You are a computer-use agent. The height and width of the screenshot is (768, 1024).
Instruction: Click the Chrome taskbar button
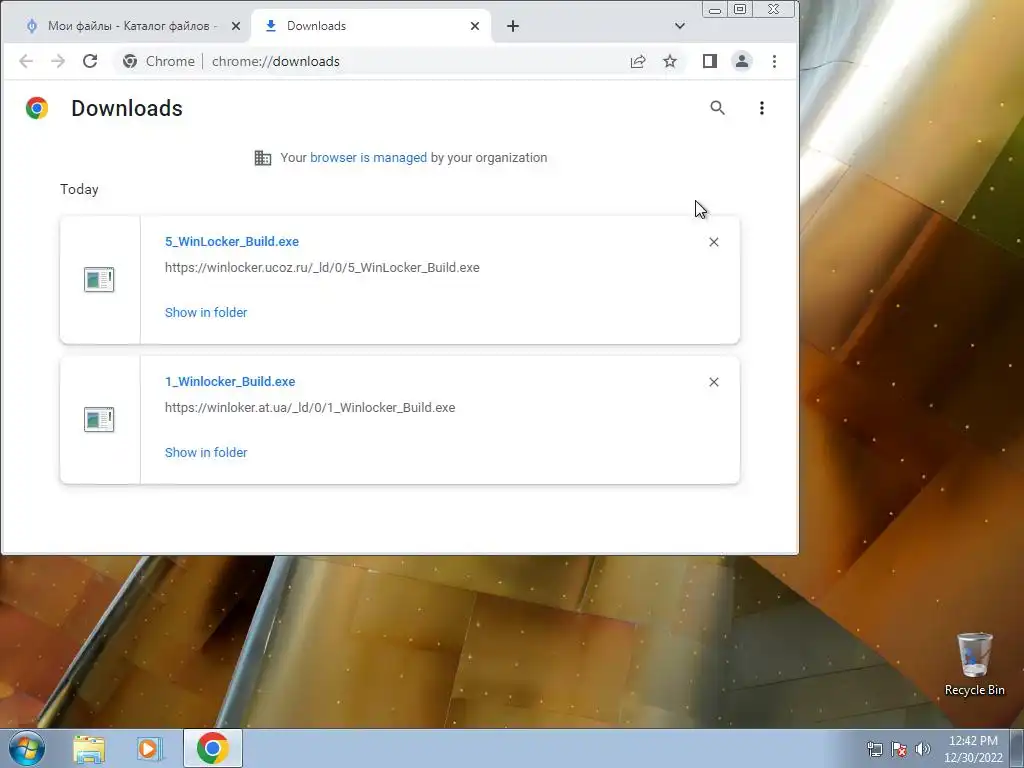(212, 748)
